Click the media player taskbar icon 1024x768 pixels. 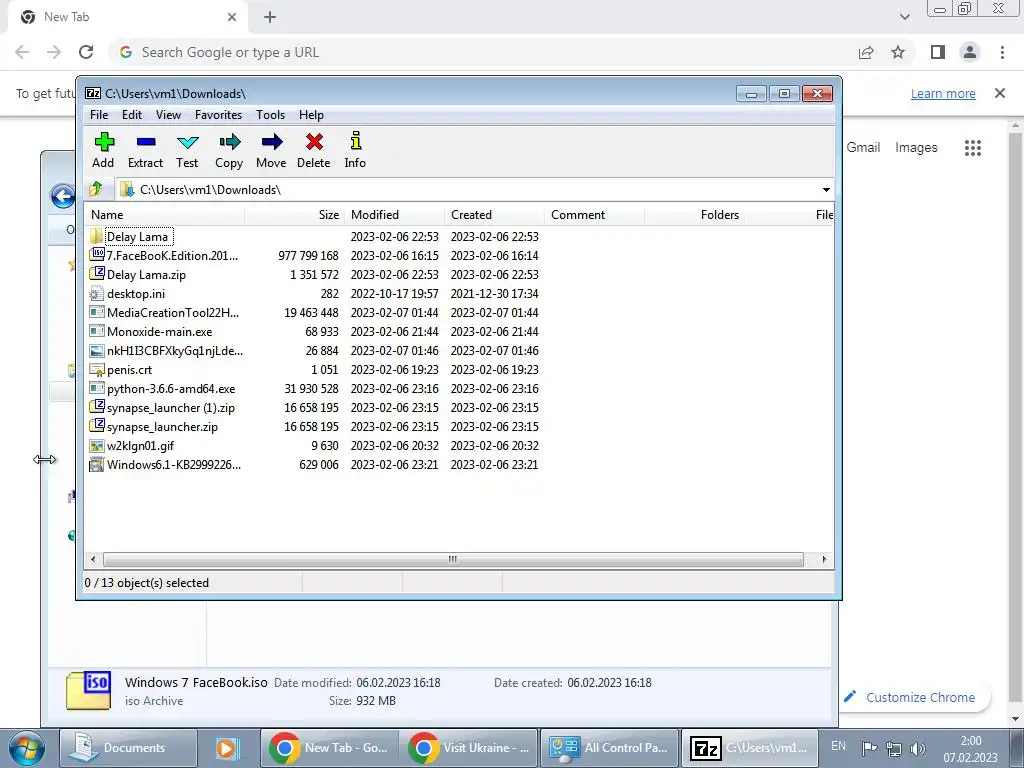click(x=228, y=748)
